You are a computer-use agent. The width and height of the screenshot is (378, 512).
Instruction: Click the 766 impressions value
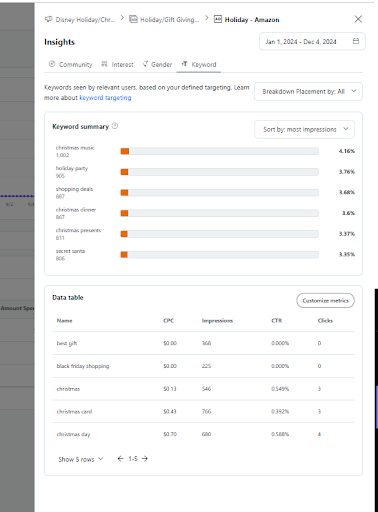(206, 412)
